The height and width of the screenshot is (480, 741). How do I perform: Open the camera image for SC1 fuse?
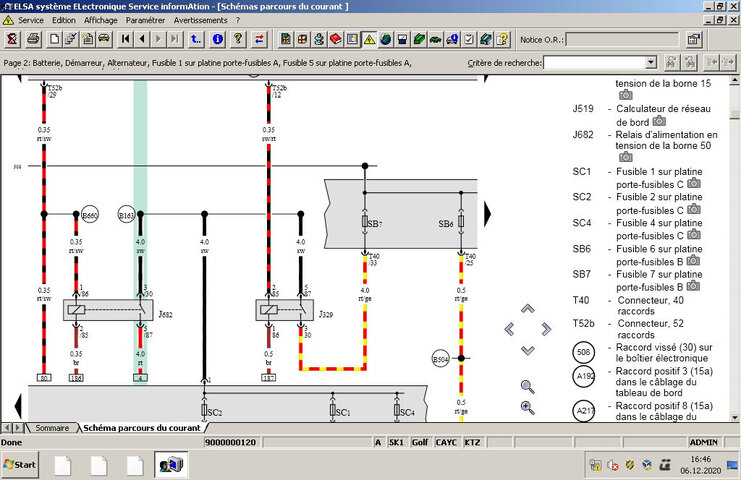click(x=694, y=183)
